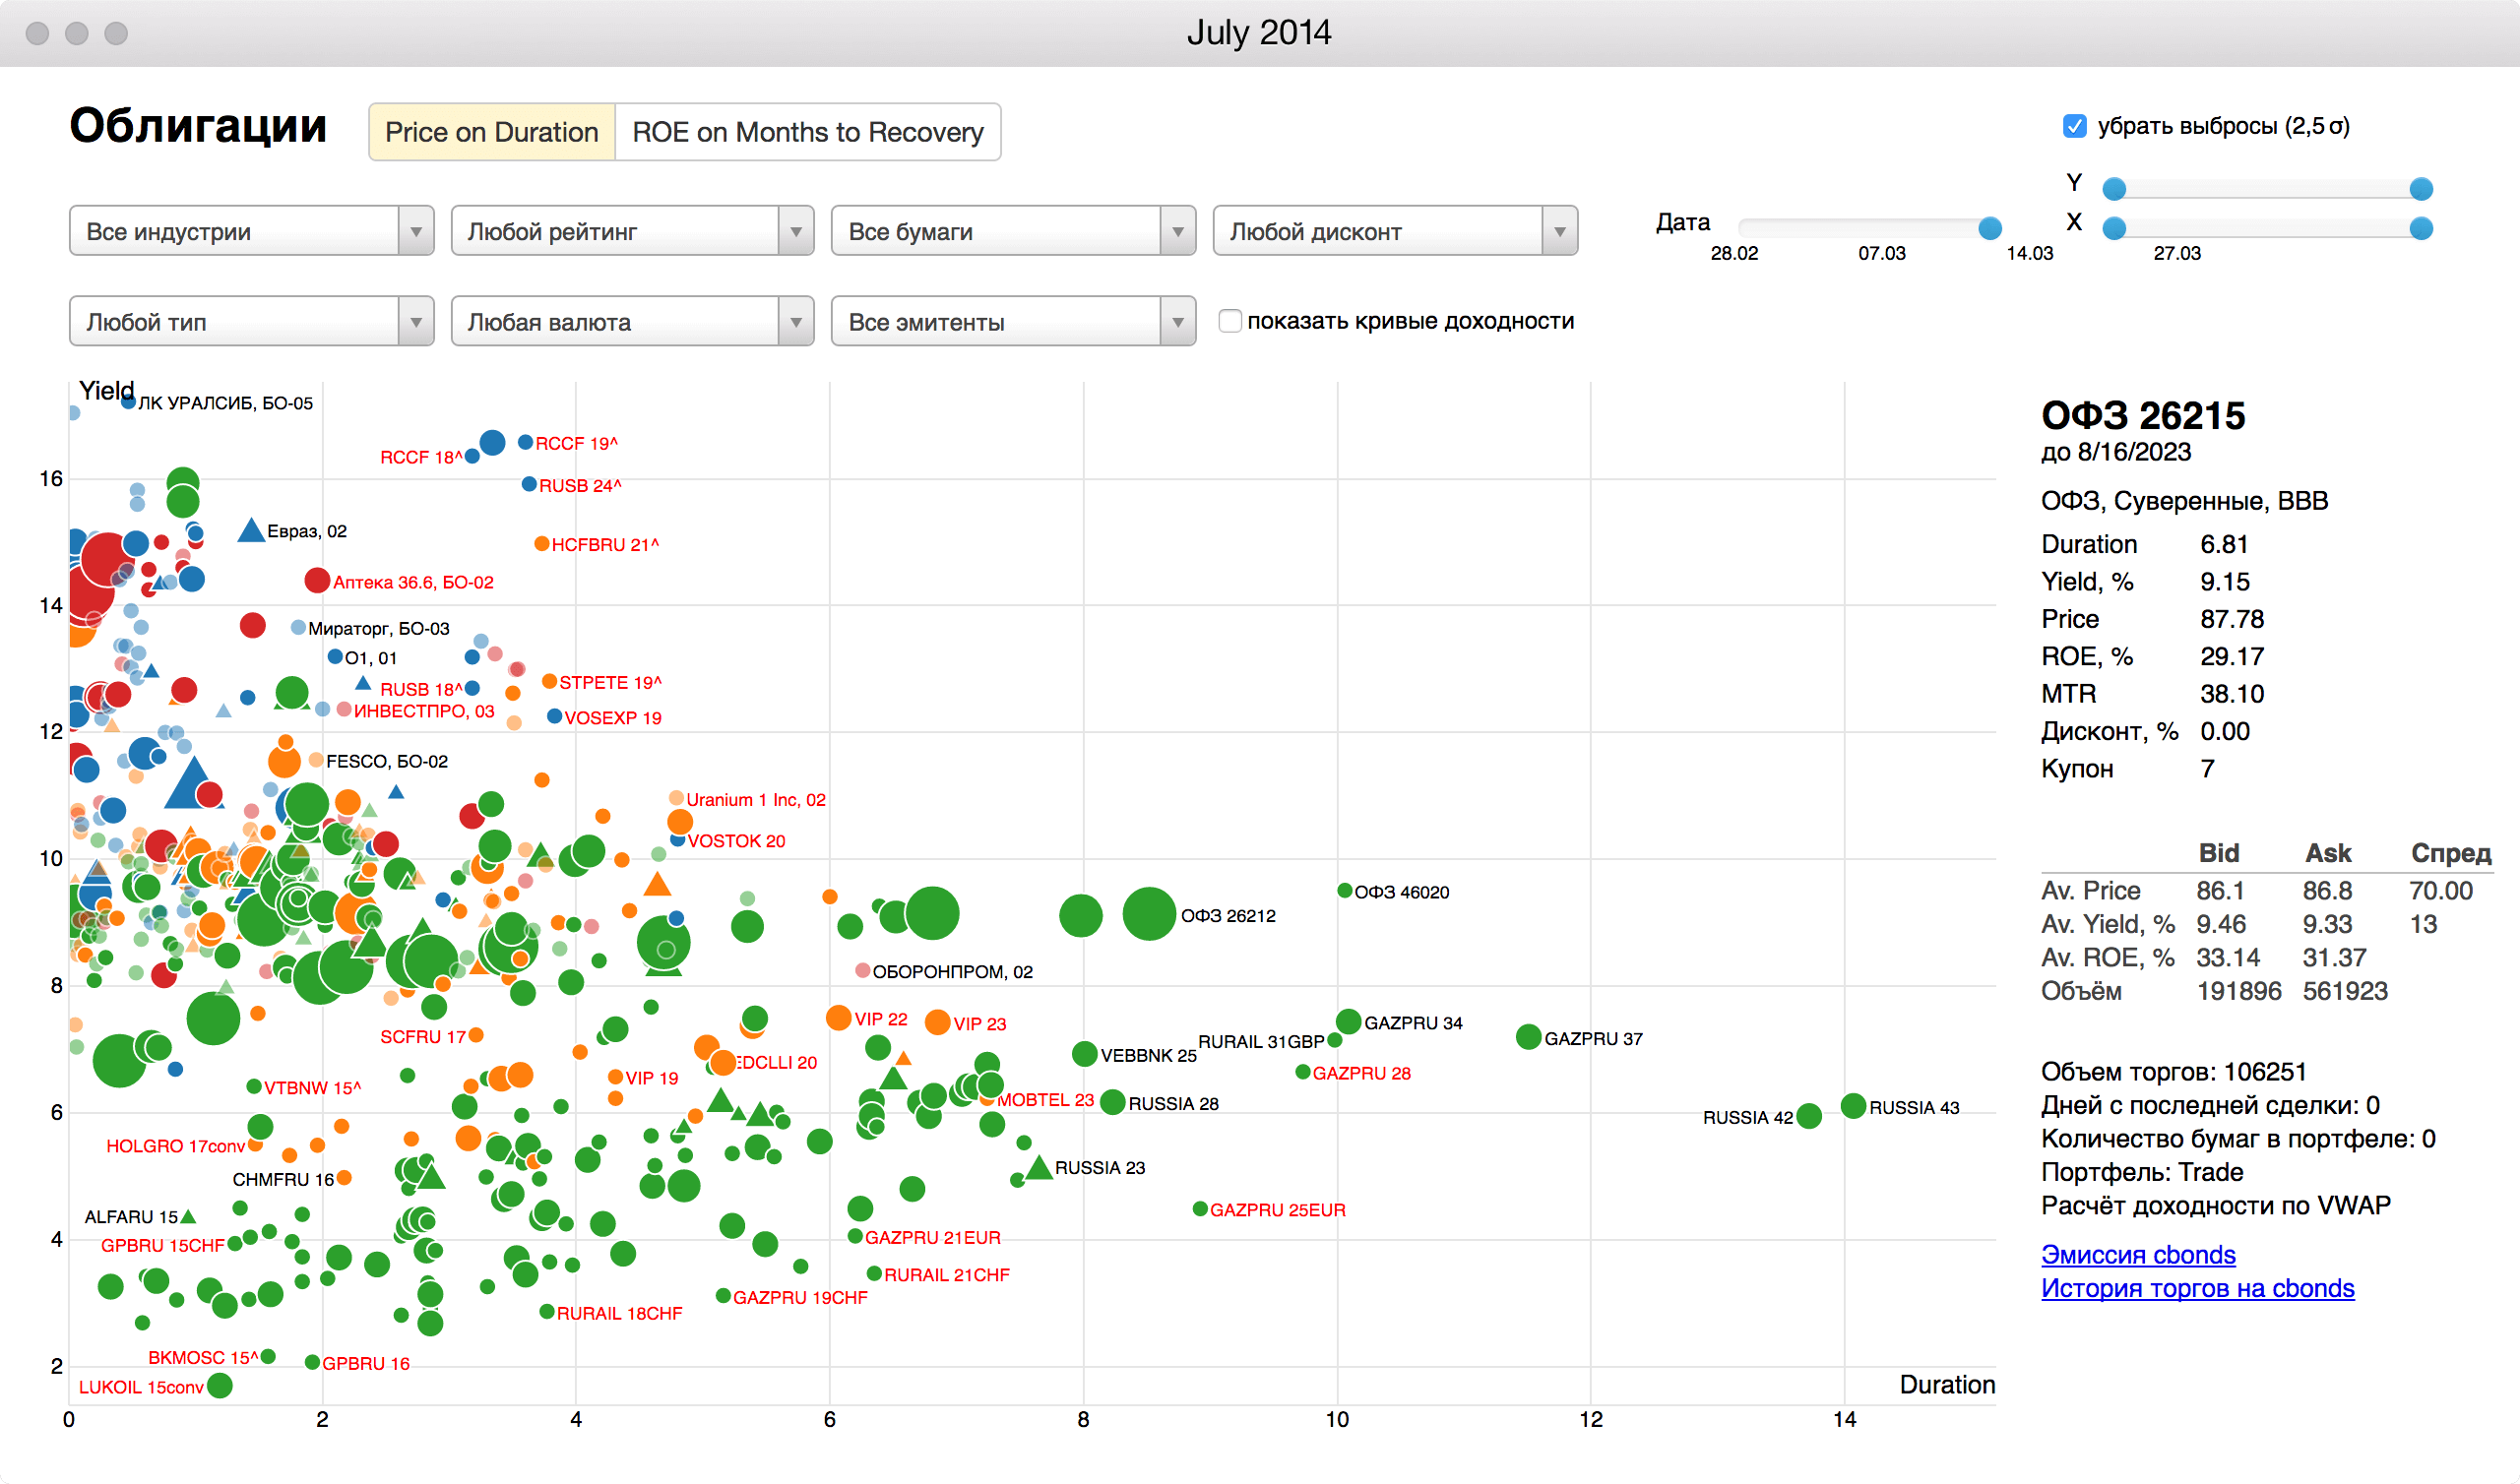
Task: Select the STPETE 19^ orange point
Action: [549, 681]
